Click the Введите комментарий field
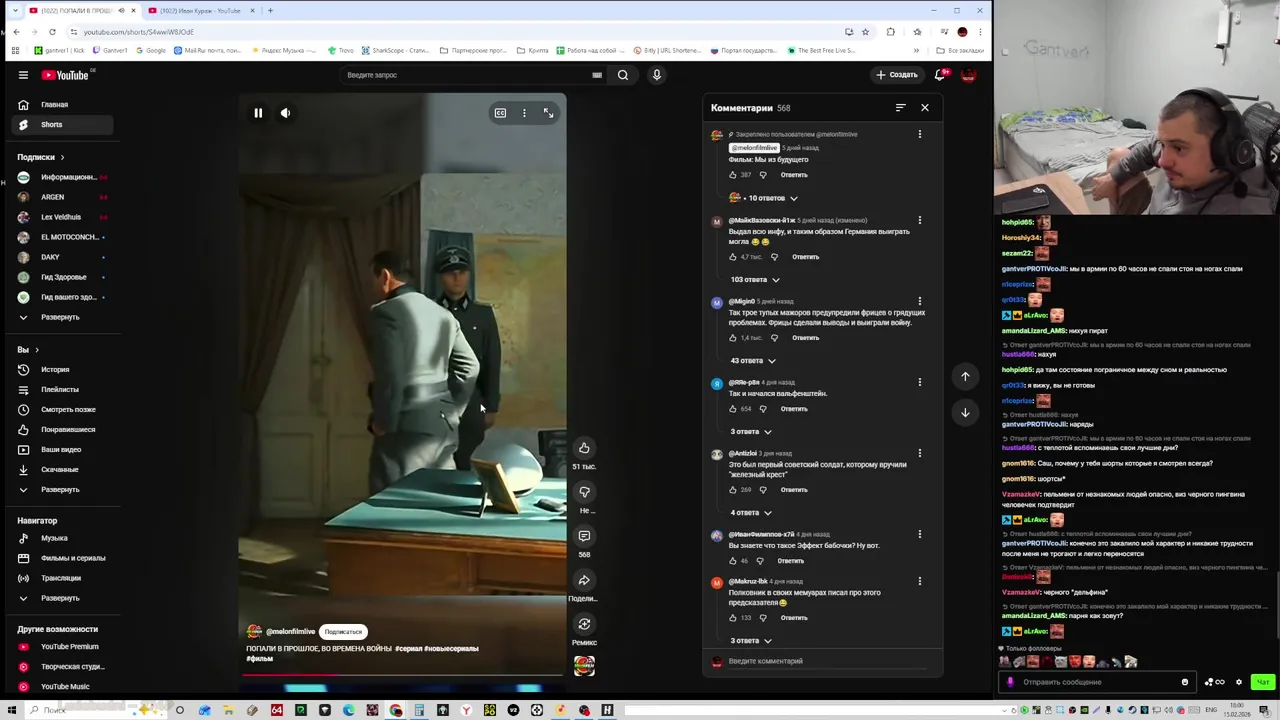Viewport: 1280px width, 720px height. click(830, 661)
